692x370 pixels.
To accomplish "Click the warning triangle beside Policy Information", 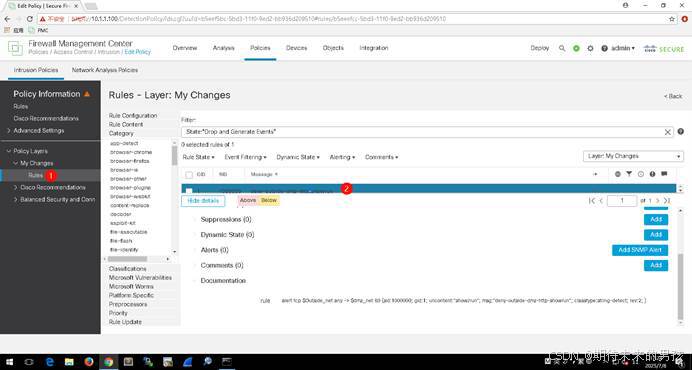I will tap(87, 94).
